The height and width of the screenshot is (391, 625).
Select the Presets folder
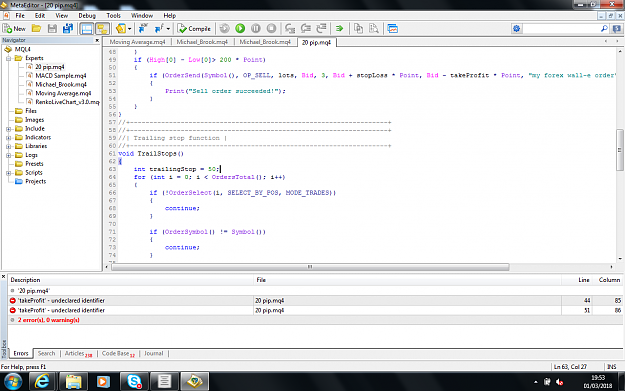coord(34,164)
